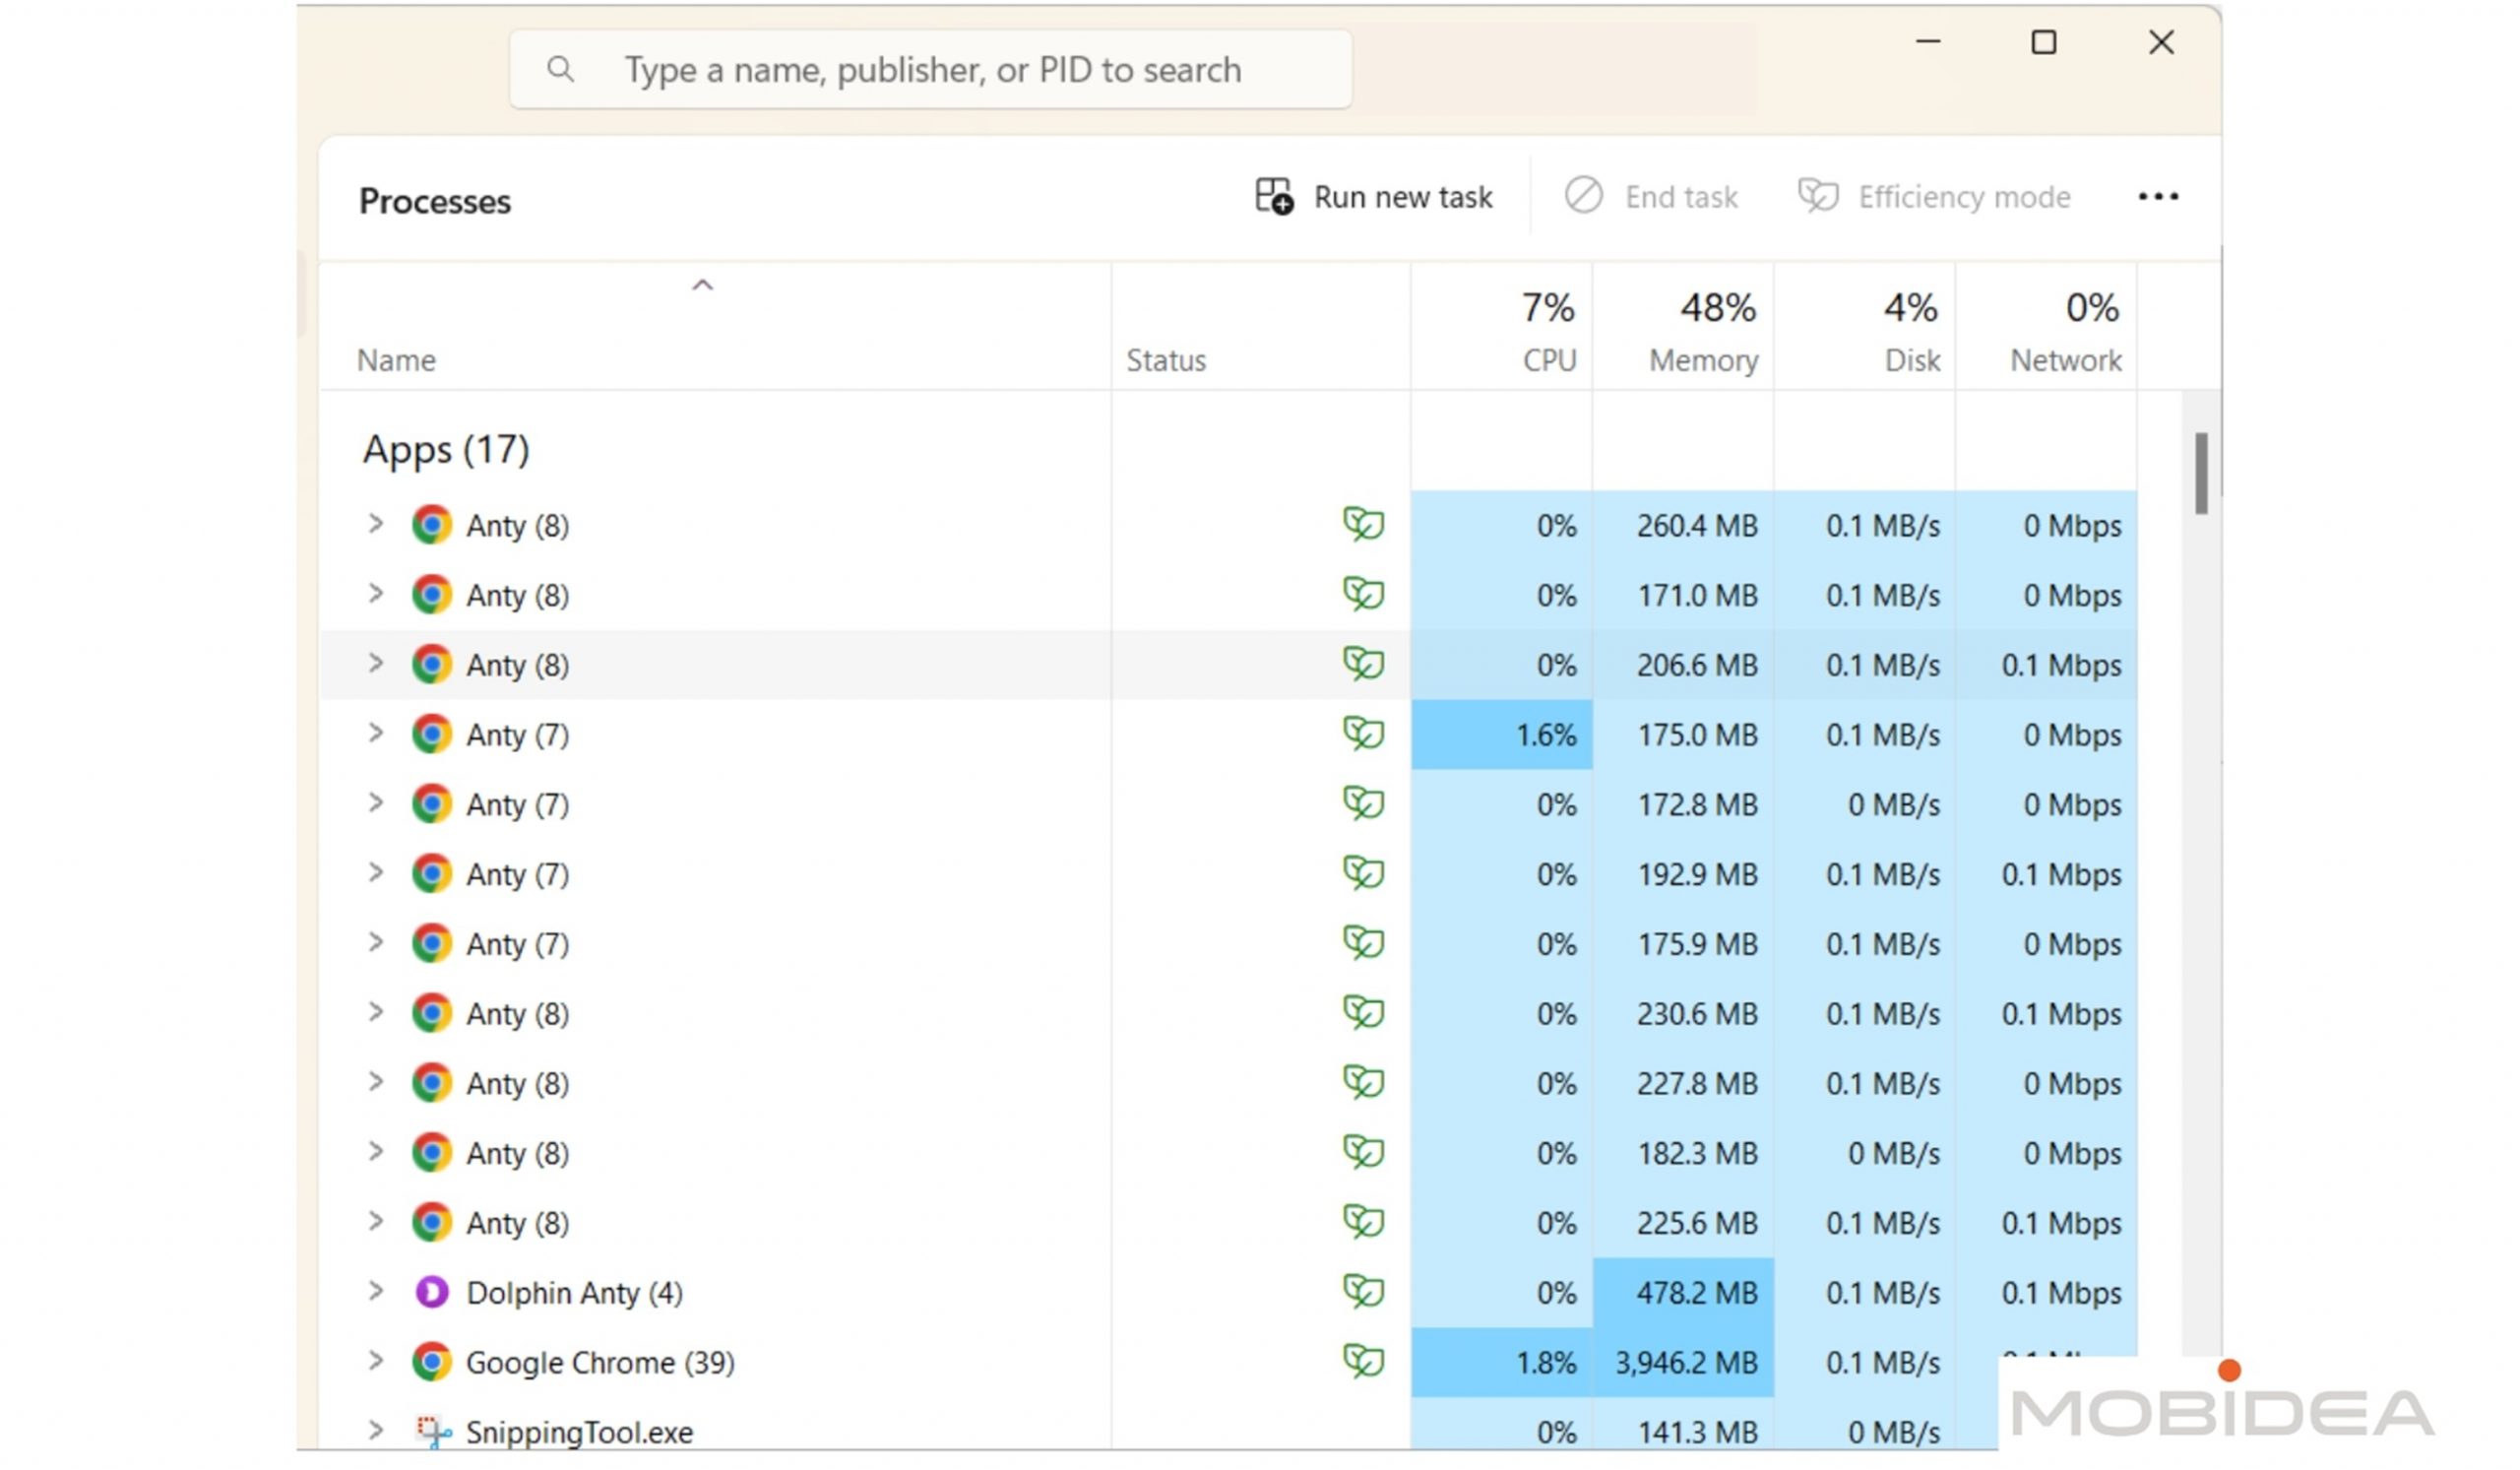2520x1470 pixels.
Task: Click the efficiency leaf icon for Google Chrome
Action: pyautogui.click(x=1363, y=1361)
